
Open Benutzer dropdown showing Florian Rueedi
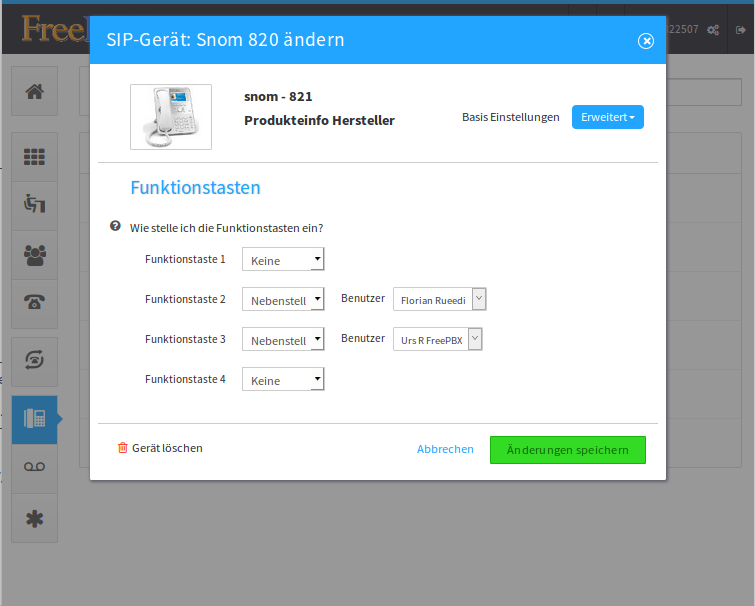tap(440, 300)
